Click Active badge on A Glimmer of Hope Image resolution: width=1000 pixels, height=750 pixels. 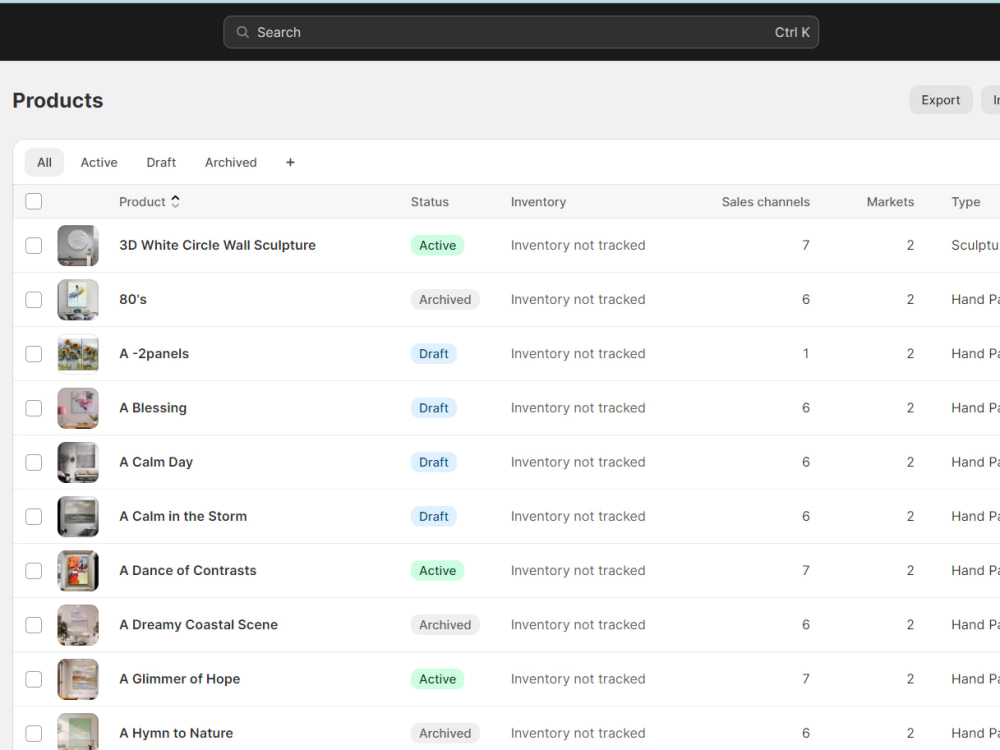438,679
